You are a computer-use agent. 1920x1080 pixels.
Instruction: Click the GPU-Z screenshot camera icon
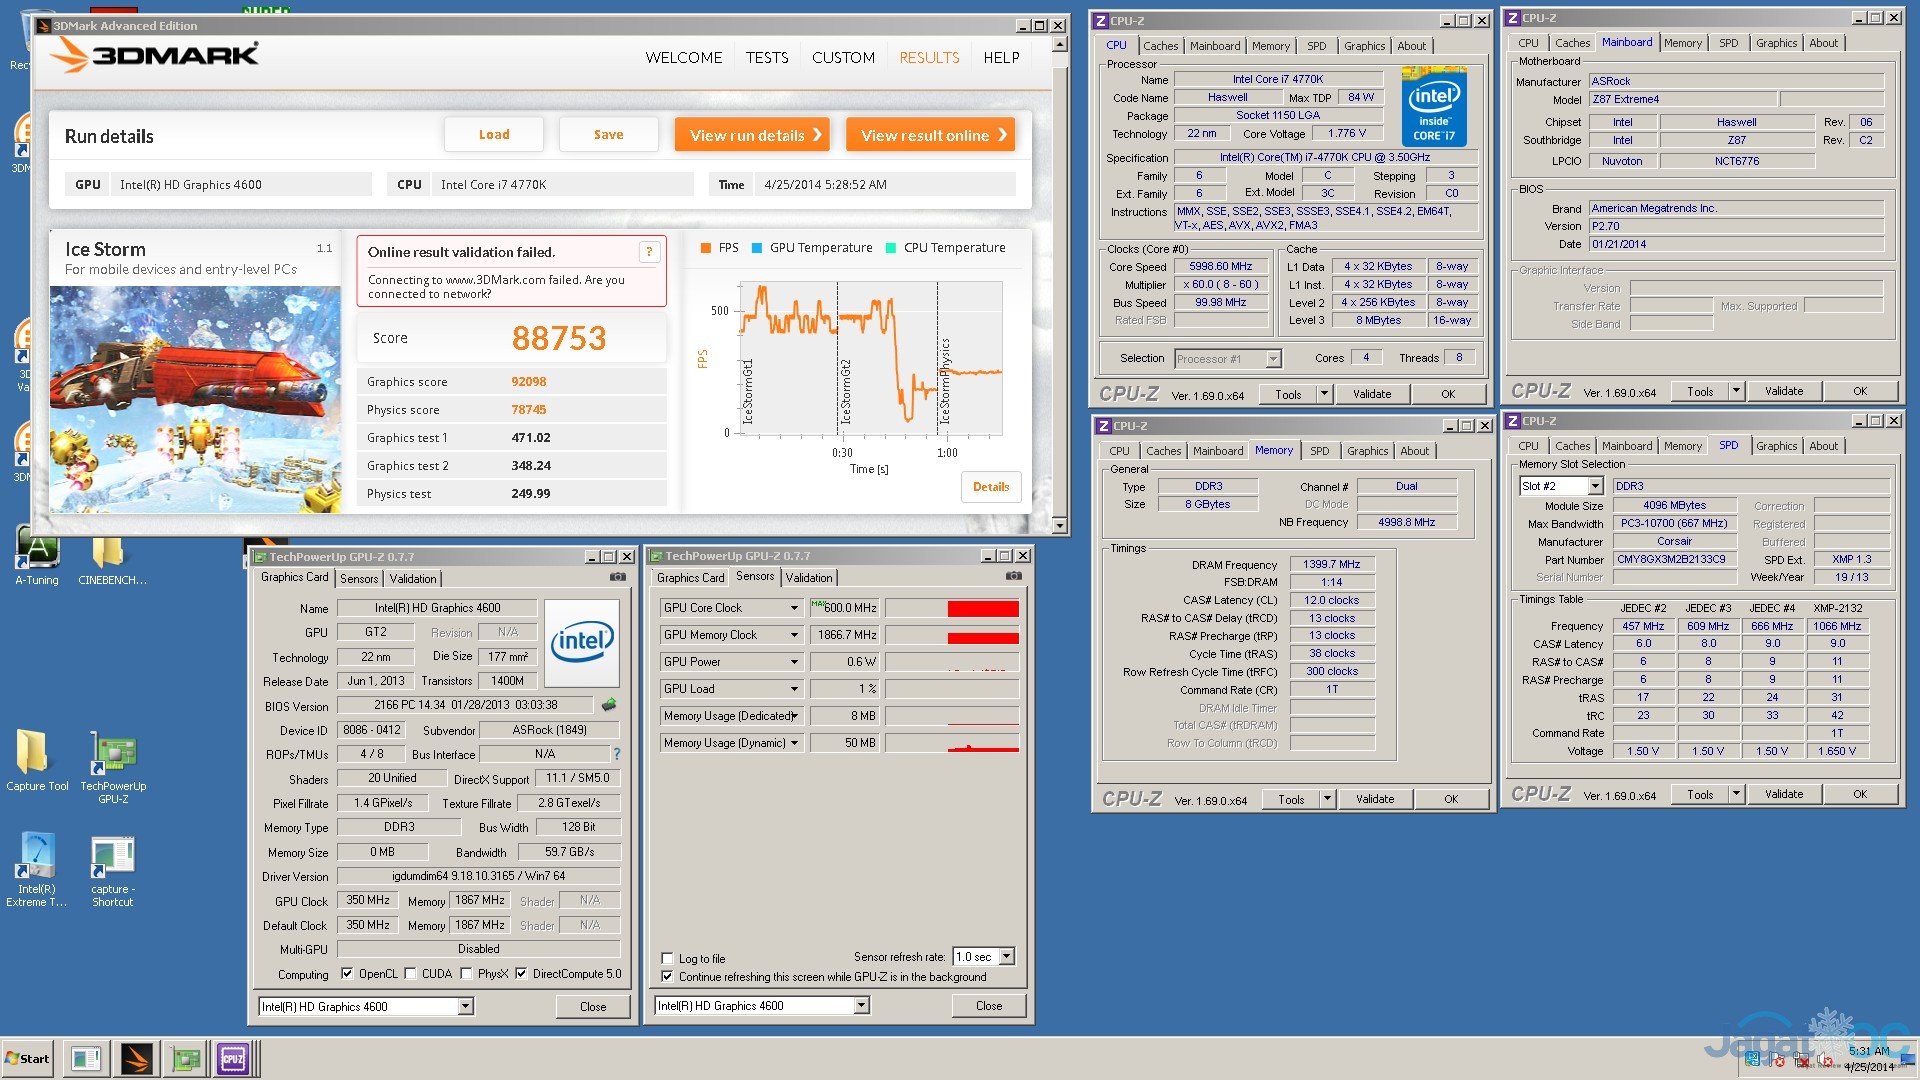click(618, 577)
